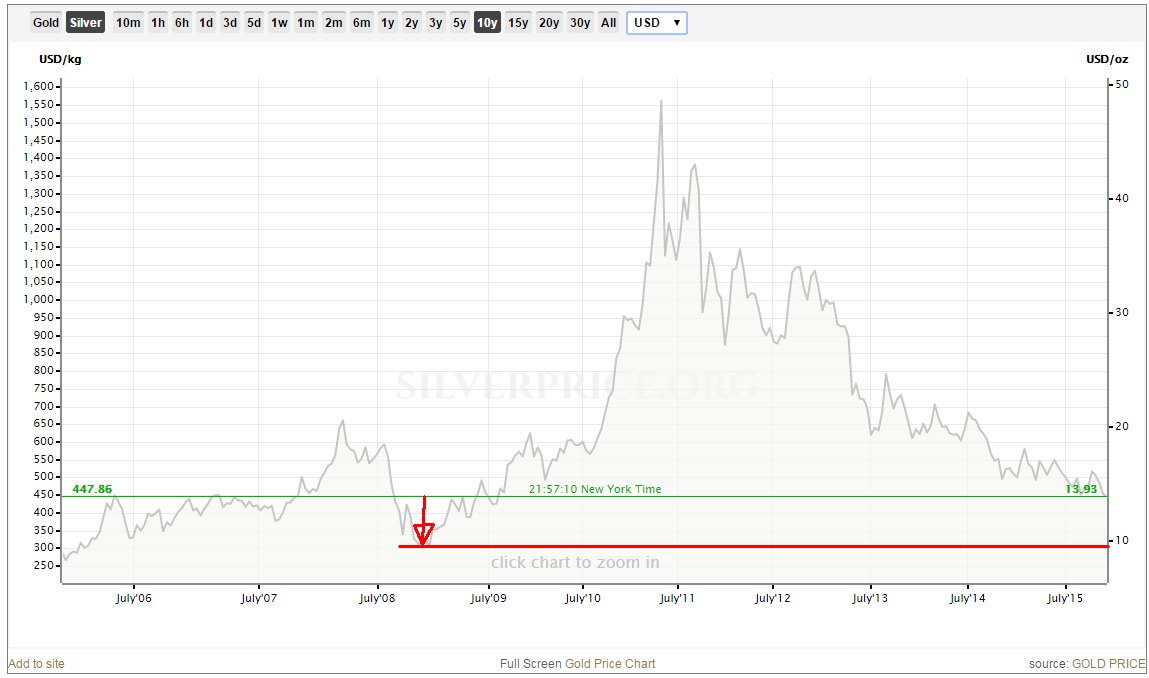Select the 30y time range

580,22
